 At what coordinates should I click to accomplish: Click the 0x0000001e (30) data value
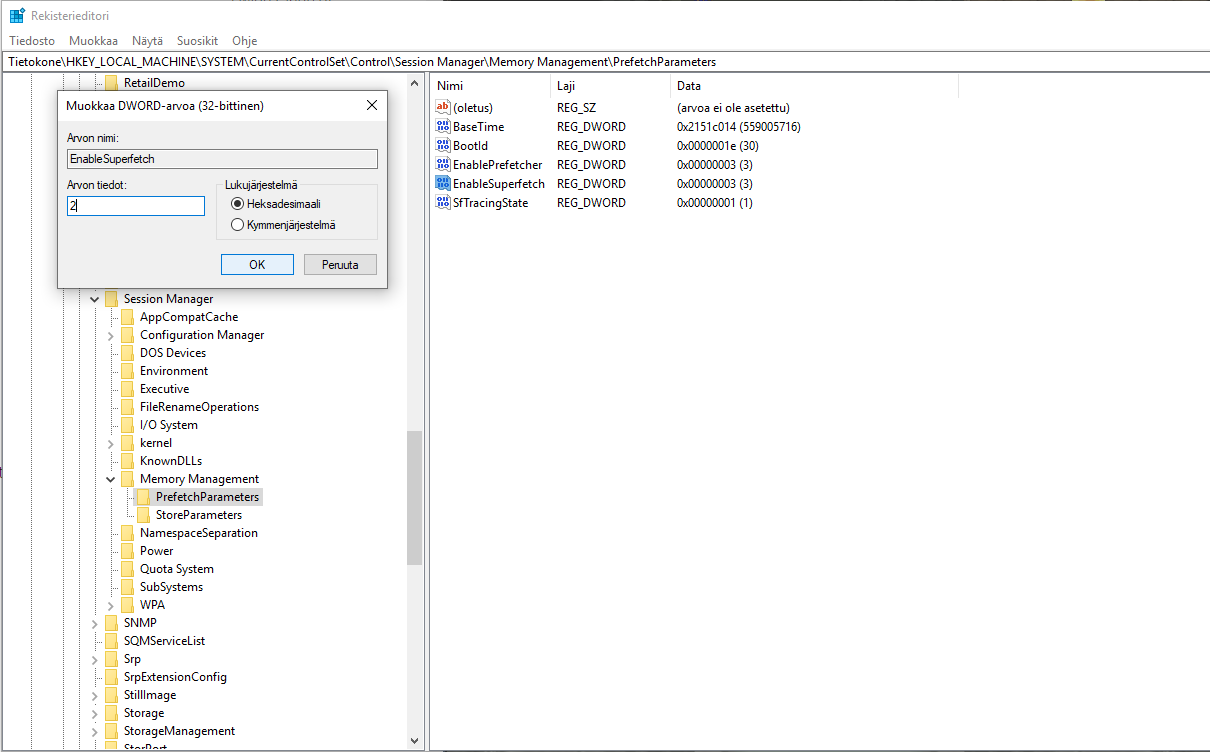click(718, 146)
